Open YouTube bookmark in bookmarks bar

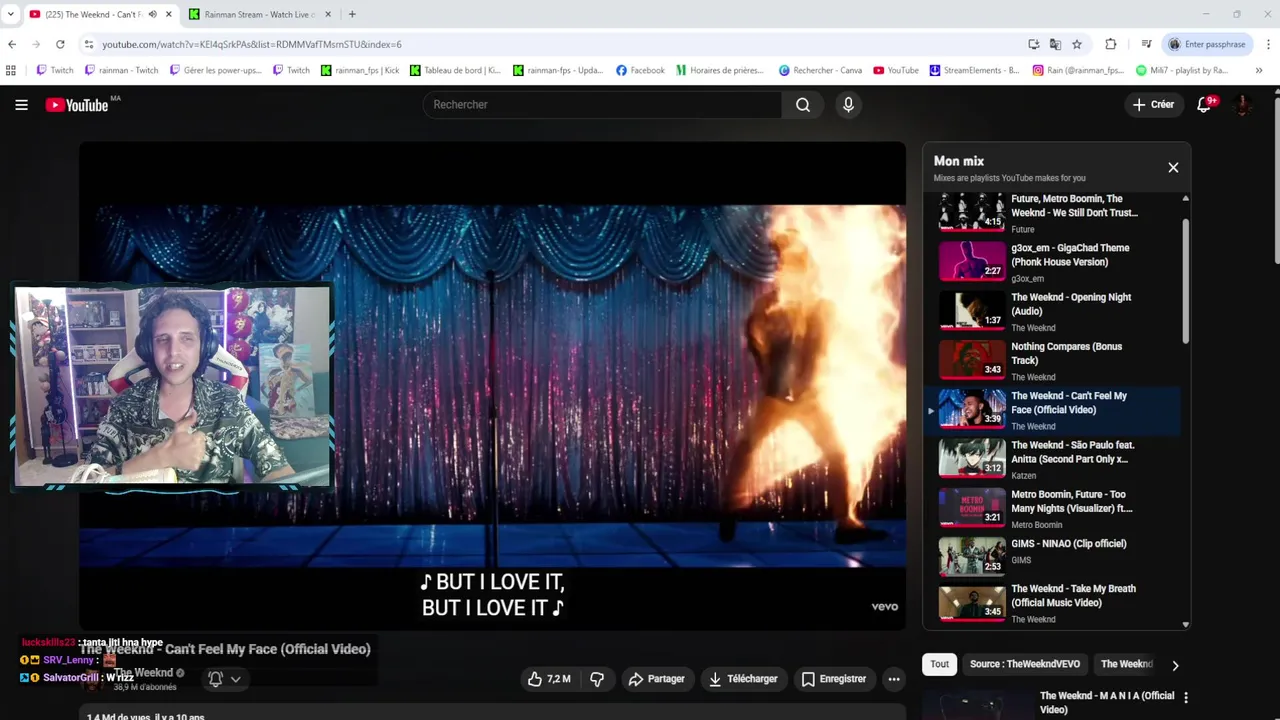(895, 70)
